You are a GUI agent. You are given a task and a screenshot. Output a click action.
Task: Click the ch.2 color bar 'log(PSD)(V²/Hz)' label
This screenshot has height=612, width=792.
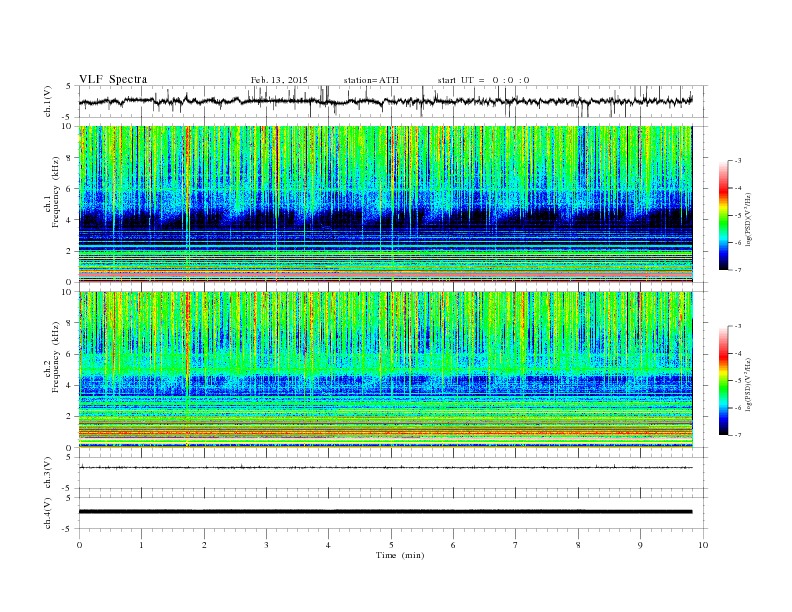point(750,384)
